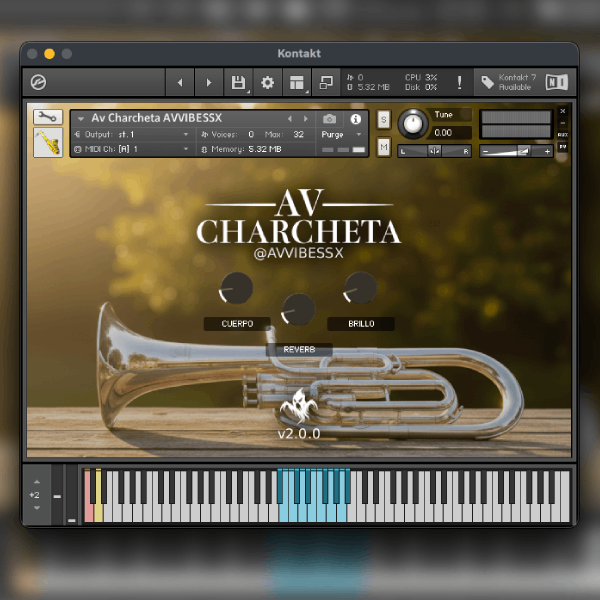Select previous preset arrow beside instrument name
The width and height of the screenshot is (600, 600).
pos(290,119)
